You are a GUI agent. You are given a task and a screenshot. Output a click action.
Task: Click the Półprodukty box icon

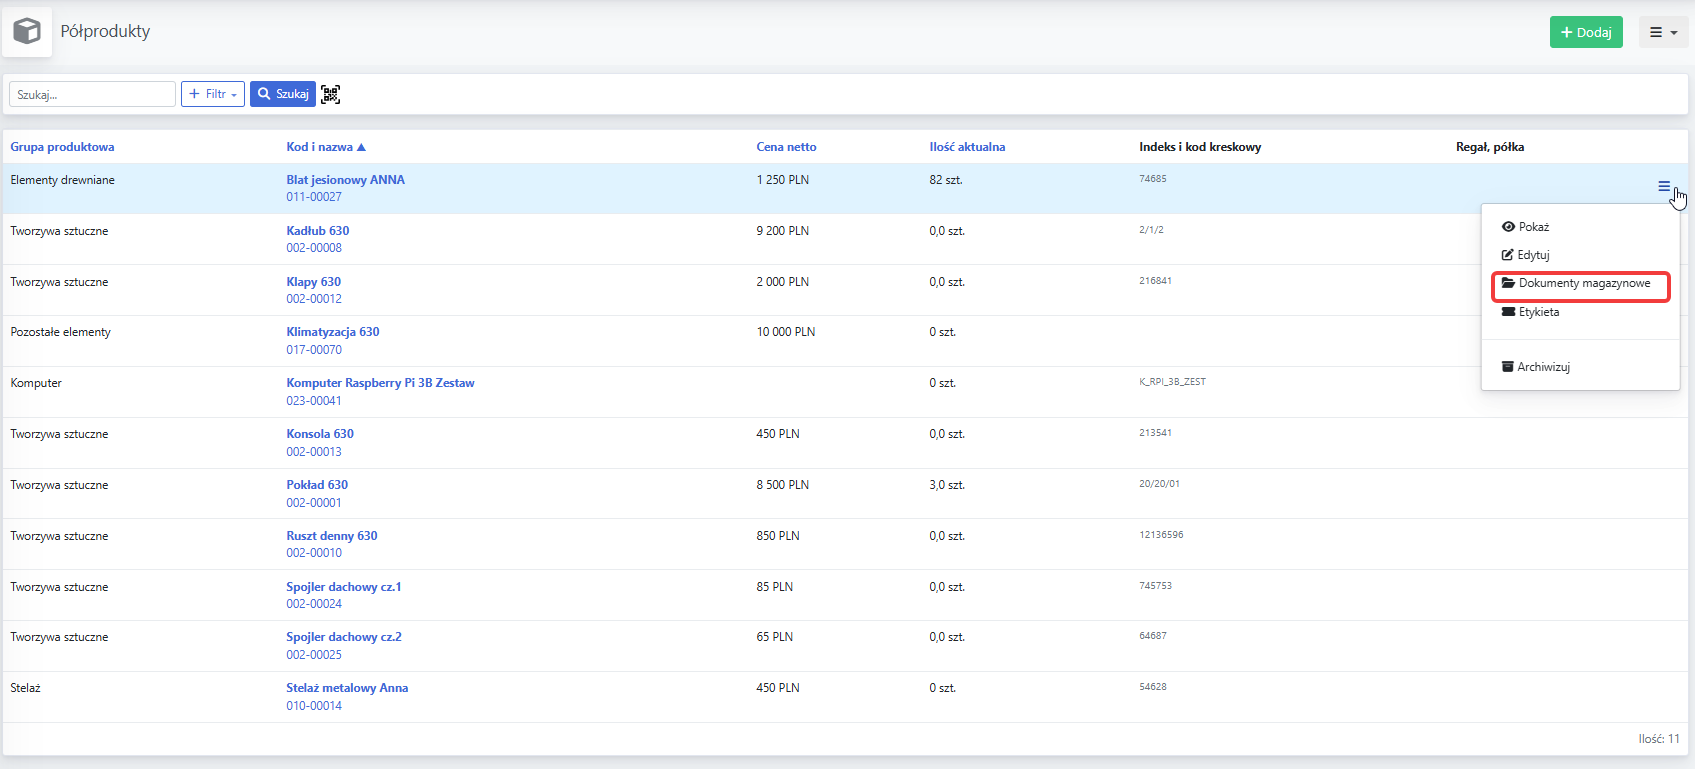[27, 31]
